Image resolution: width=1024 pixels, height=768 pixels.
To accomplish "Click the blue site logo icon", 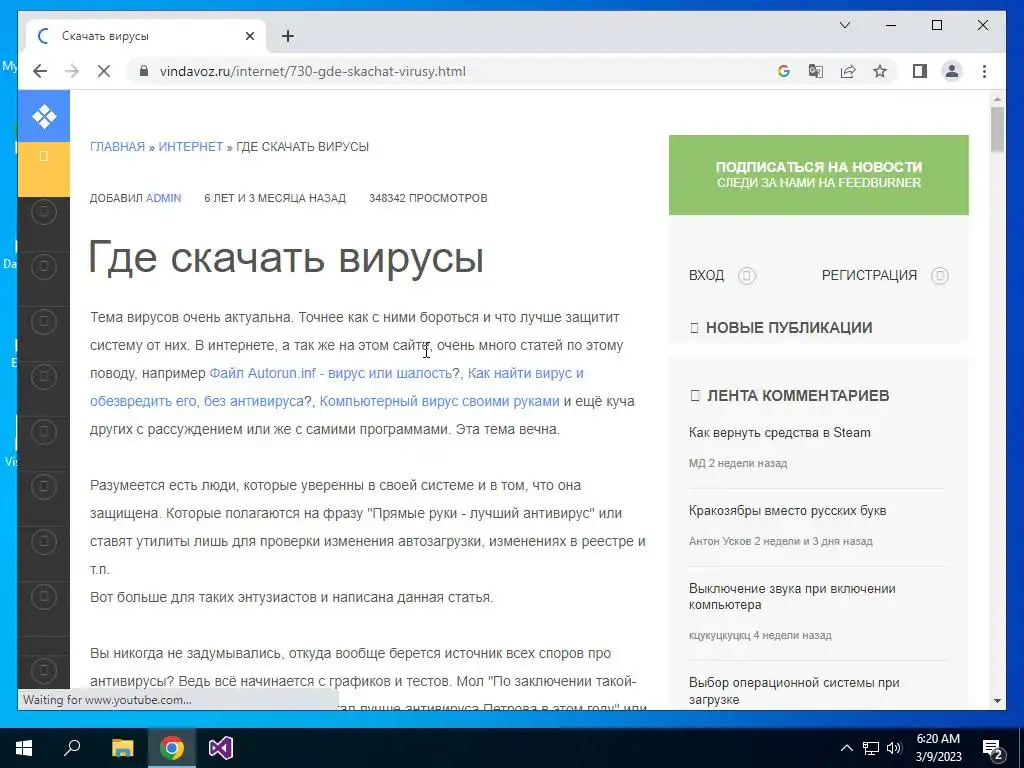I will (44, 116).
